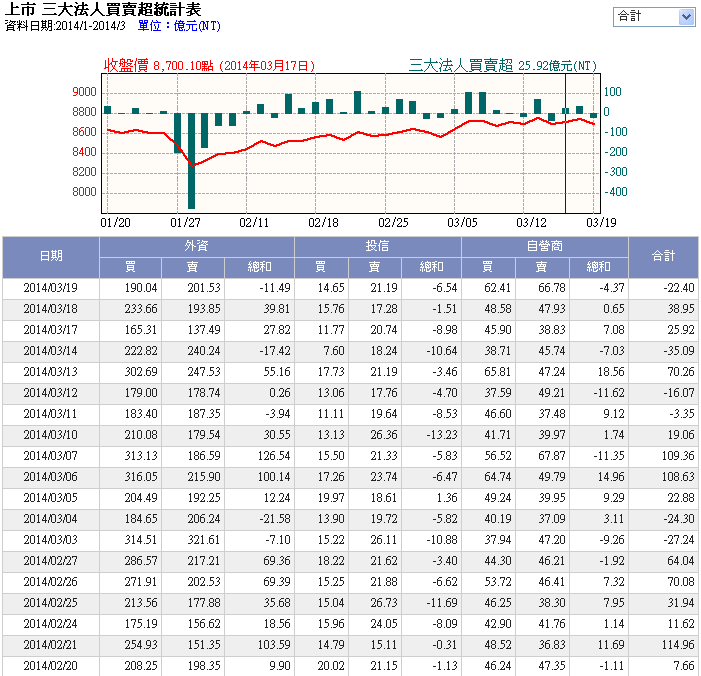Click the 日期 column header
Image resolution: width=701 pixels, height=676 pixels.
pyautogui.click(x=51, y=257)
